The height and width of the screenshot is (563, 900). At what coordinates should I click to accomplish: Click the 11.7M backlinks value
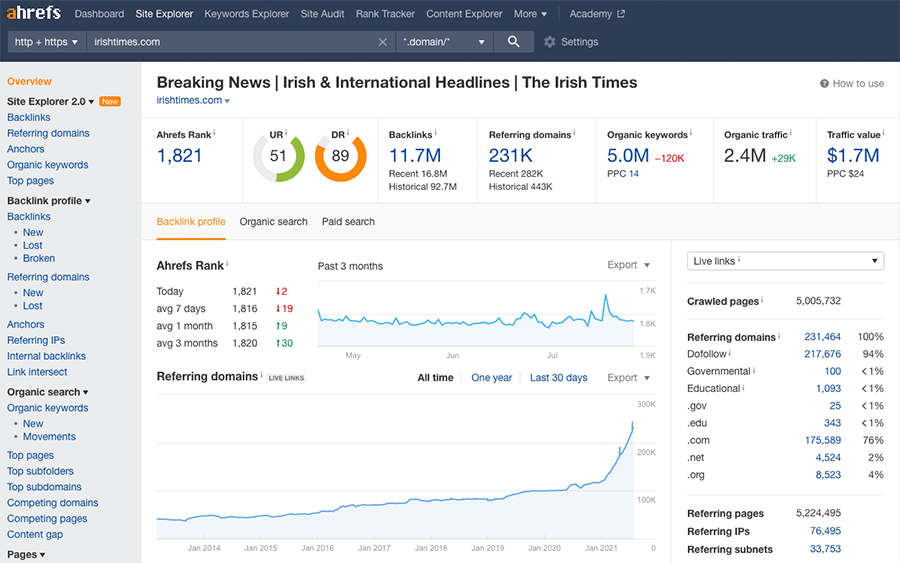point(415,156)
